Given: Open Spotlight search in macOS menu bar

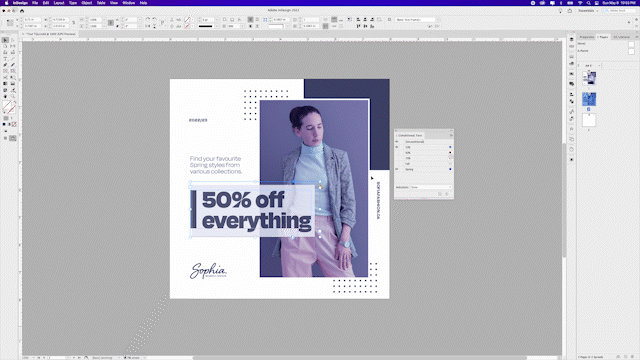Looking at the screenshot, I should click(x=588, y=3).
